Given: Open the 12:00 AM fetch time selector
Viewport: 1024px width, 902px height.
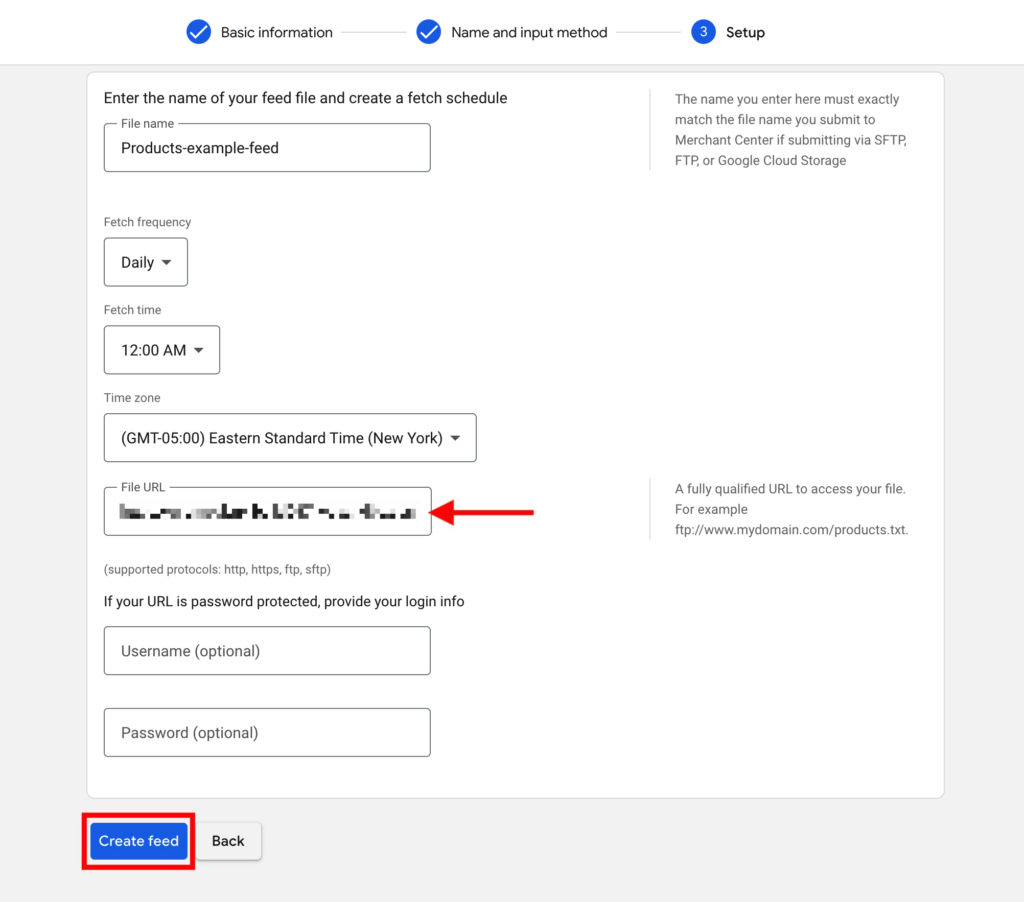Looking at the screenshot, I should click(x=161, y=349).
